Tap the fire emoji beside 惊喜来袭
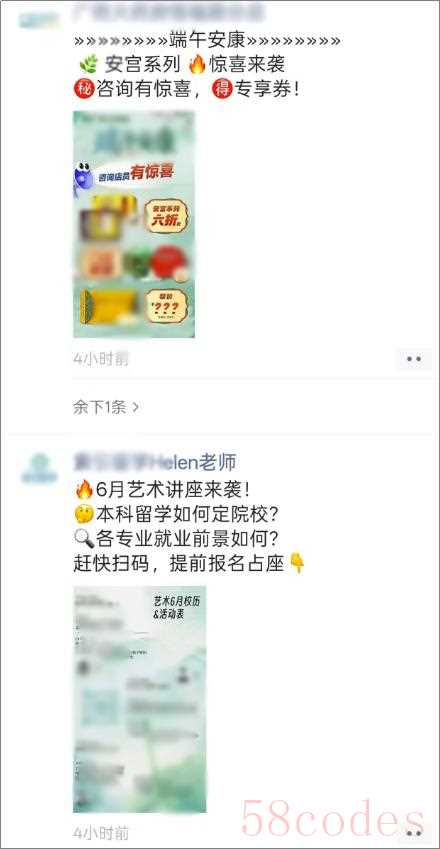Viewport: 440px width, 849px height. click(198, 64)
